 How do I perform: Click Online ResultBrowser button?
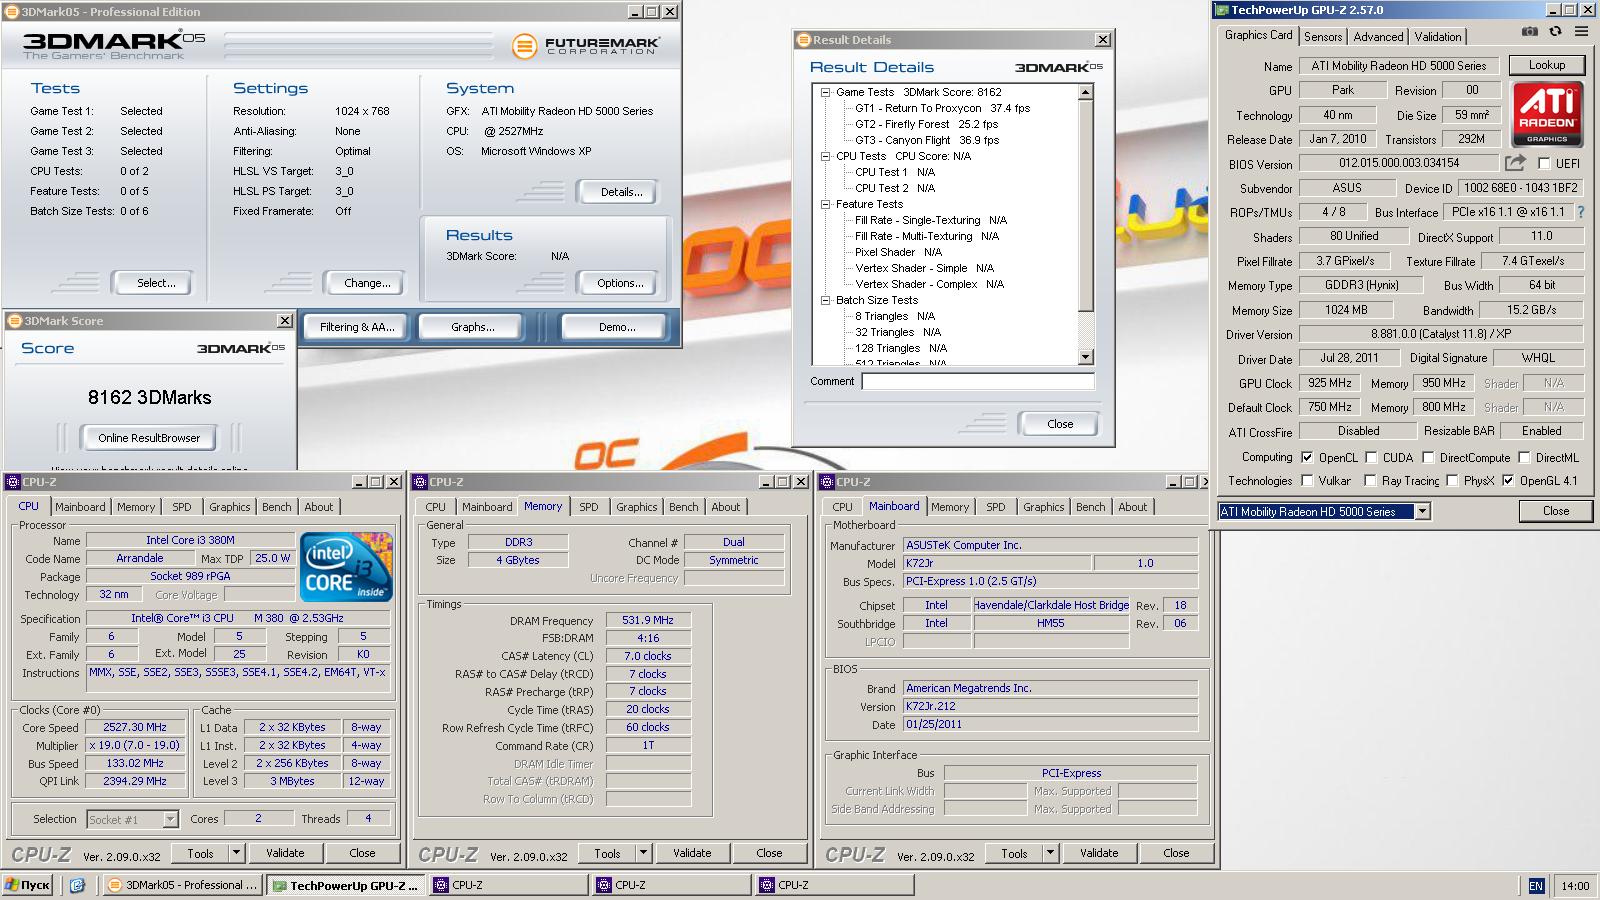click(x=149, y=437)
